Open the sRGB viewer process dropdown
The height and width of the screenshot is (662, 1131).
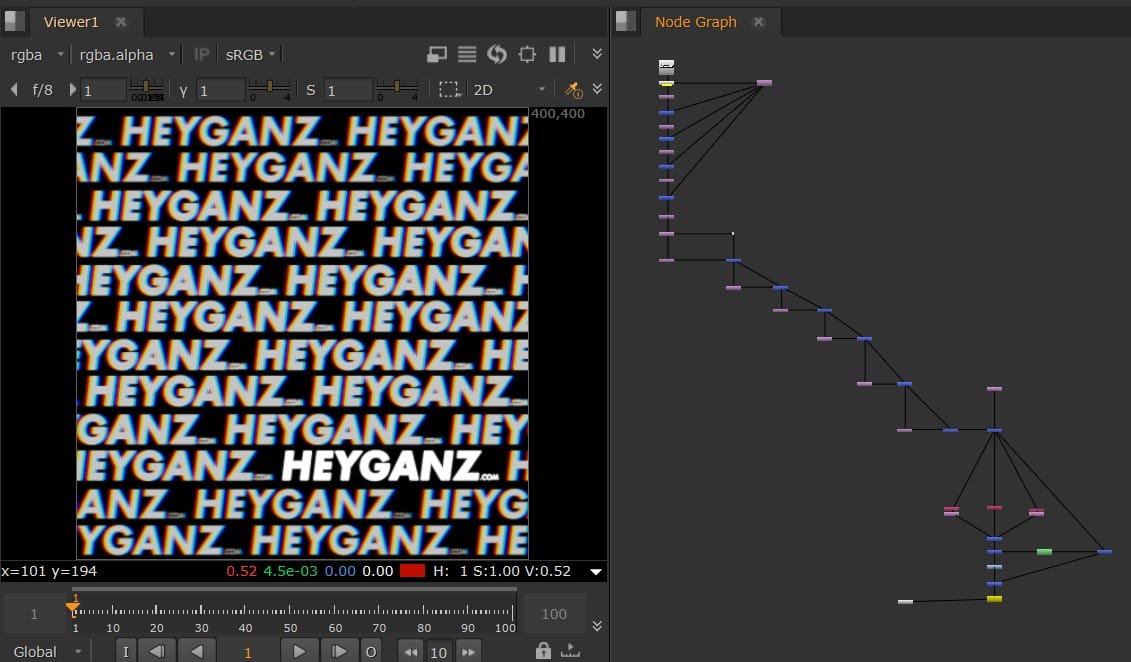251,55
